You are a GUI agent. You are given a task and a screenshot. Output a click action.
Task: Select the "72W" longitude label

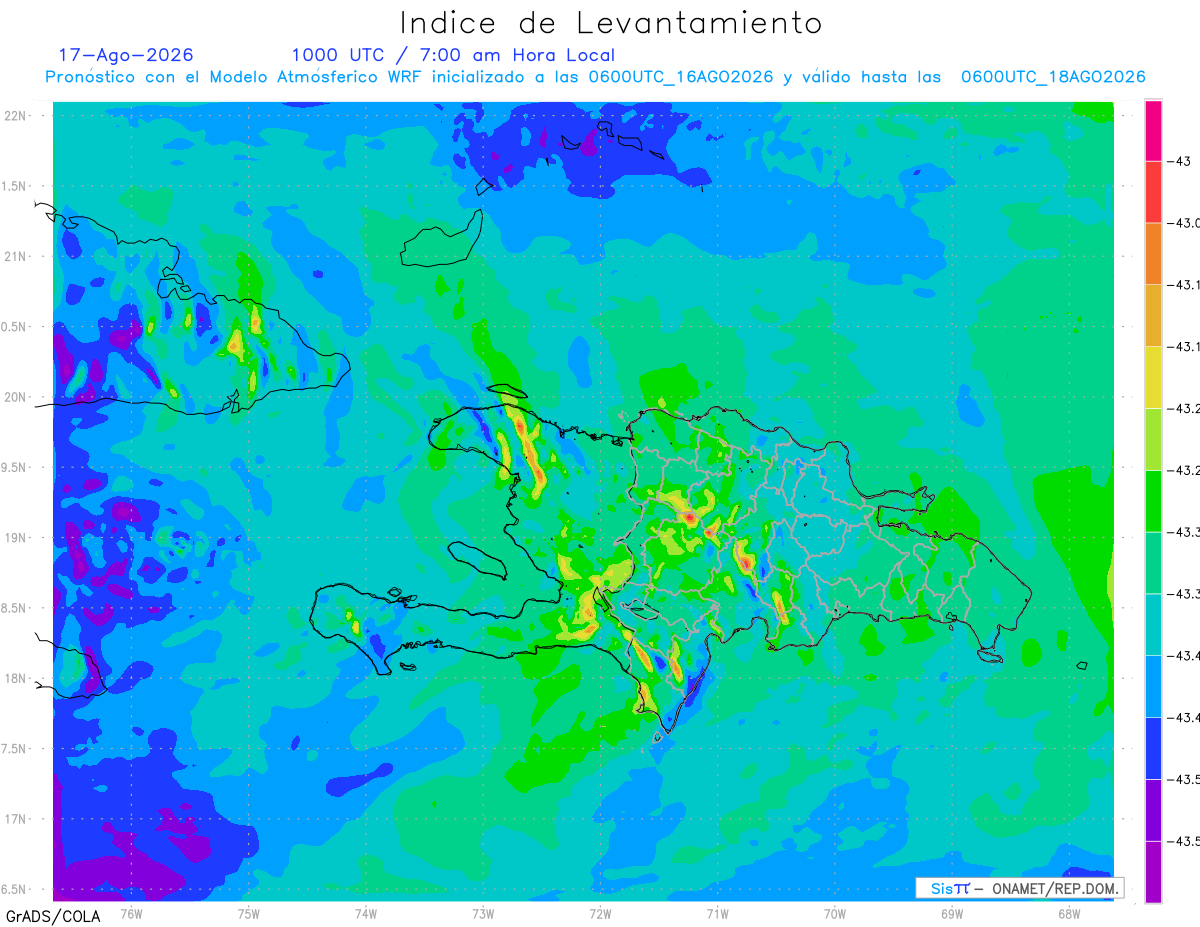pyautogui.click(x=600, y=914)
